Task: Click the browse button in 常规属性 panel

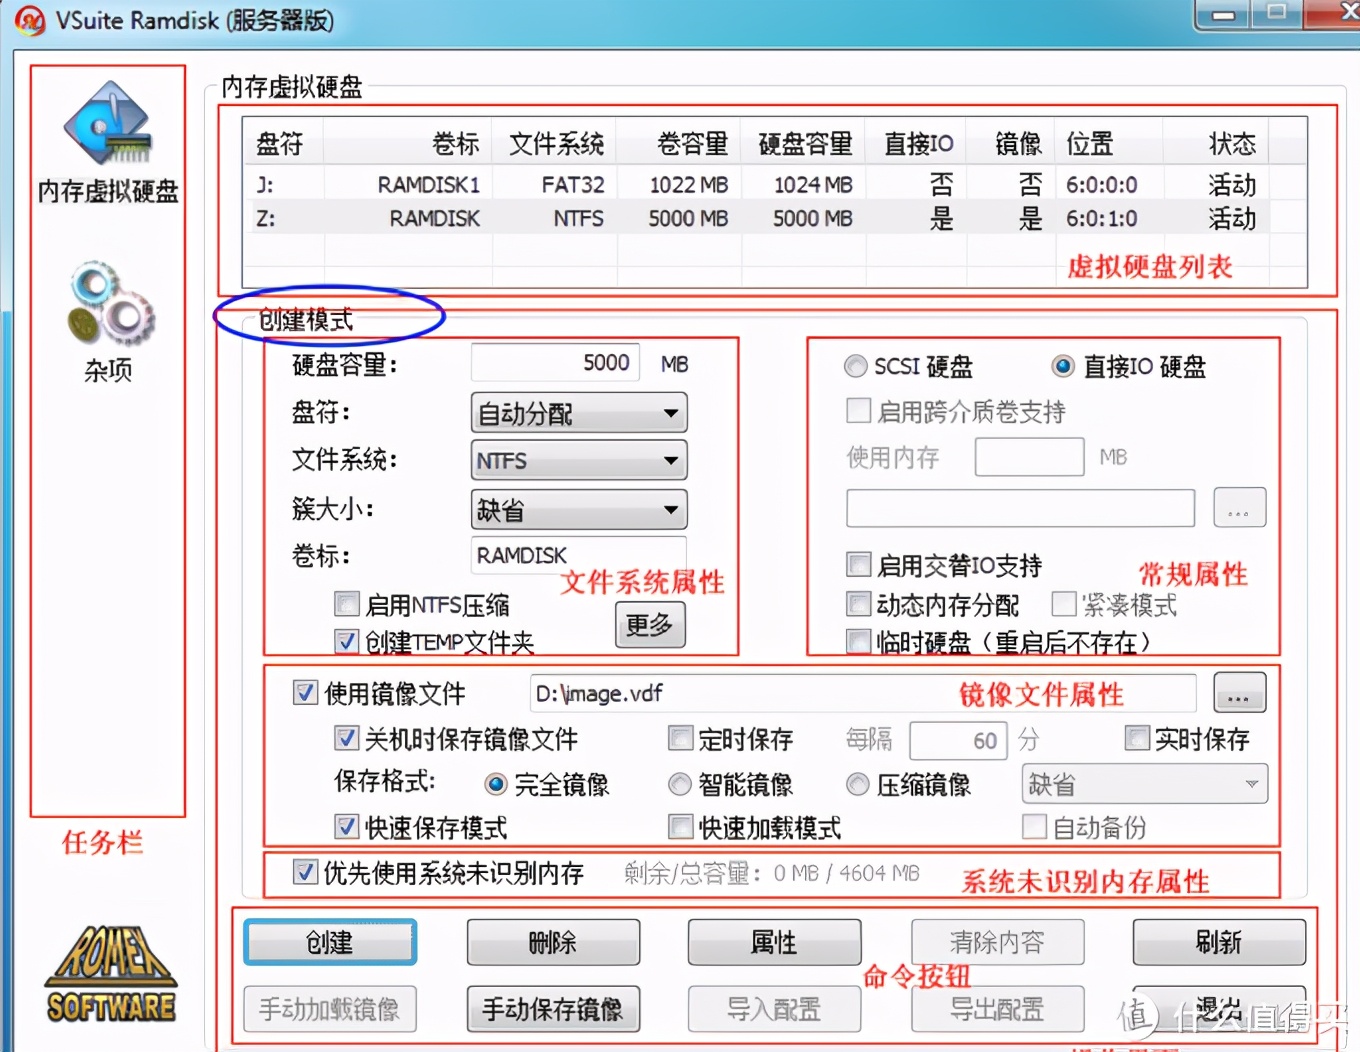Action: (1239, 508)
